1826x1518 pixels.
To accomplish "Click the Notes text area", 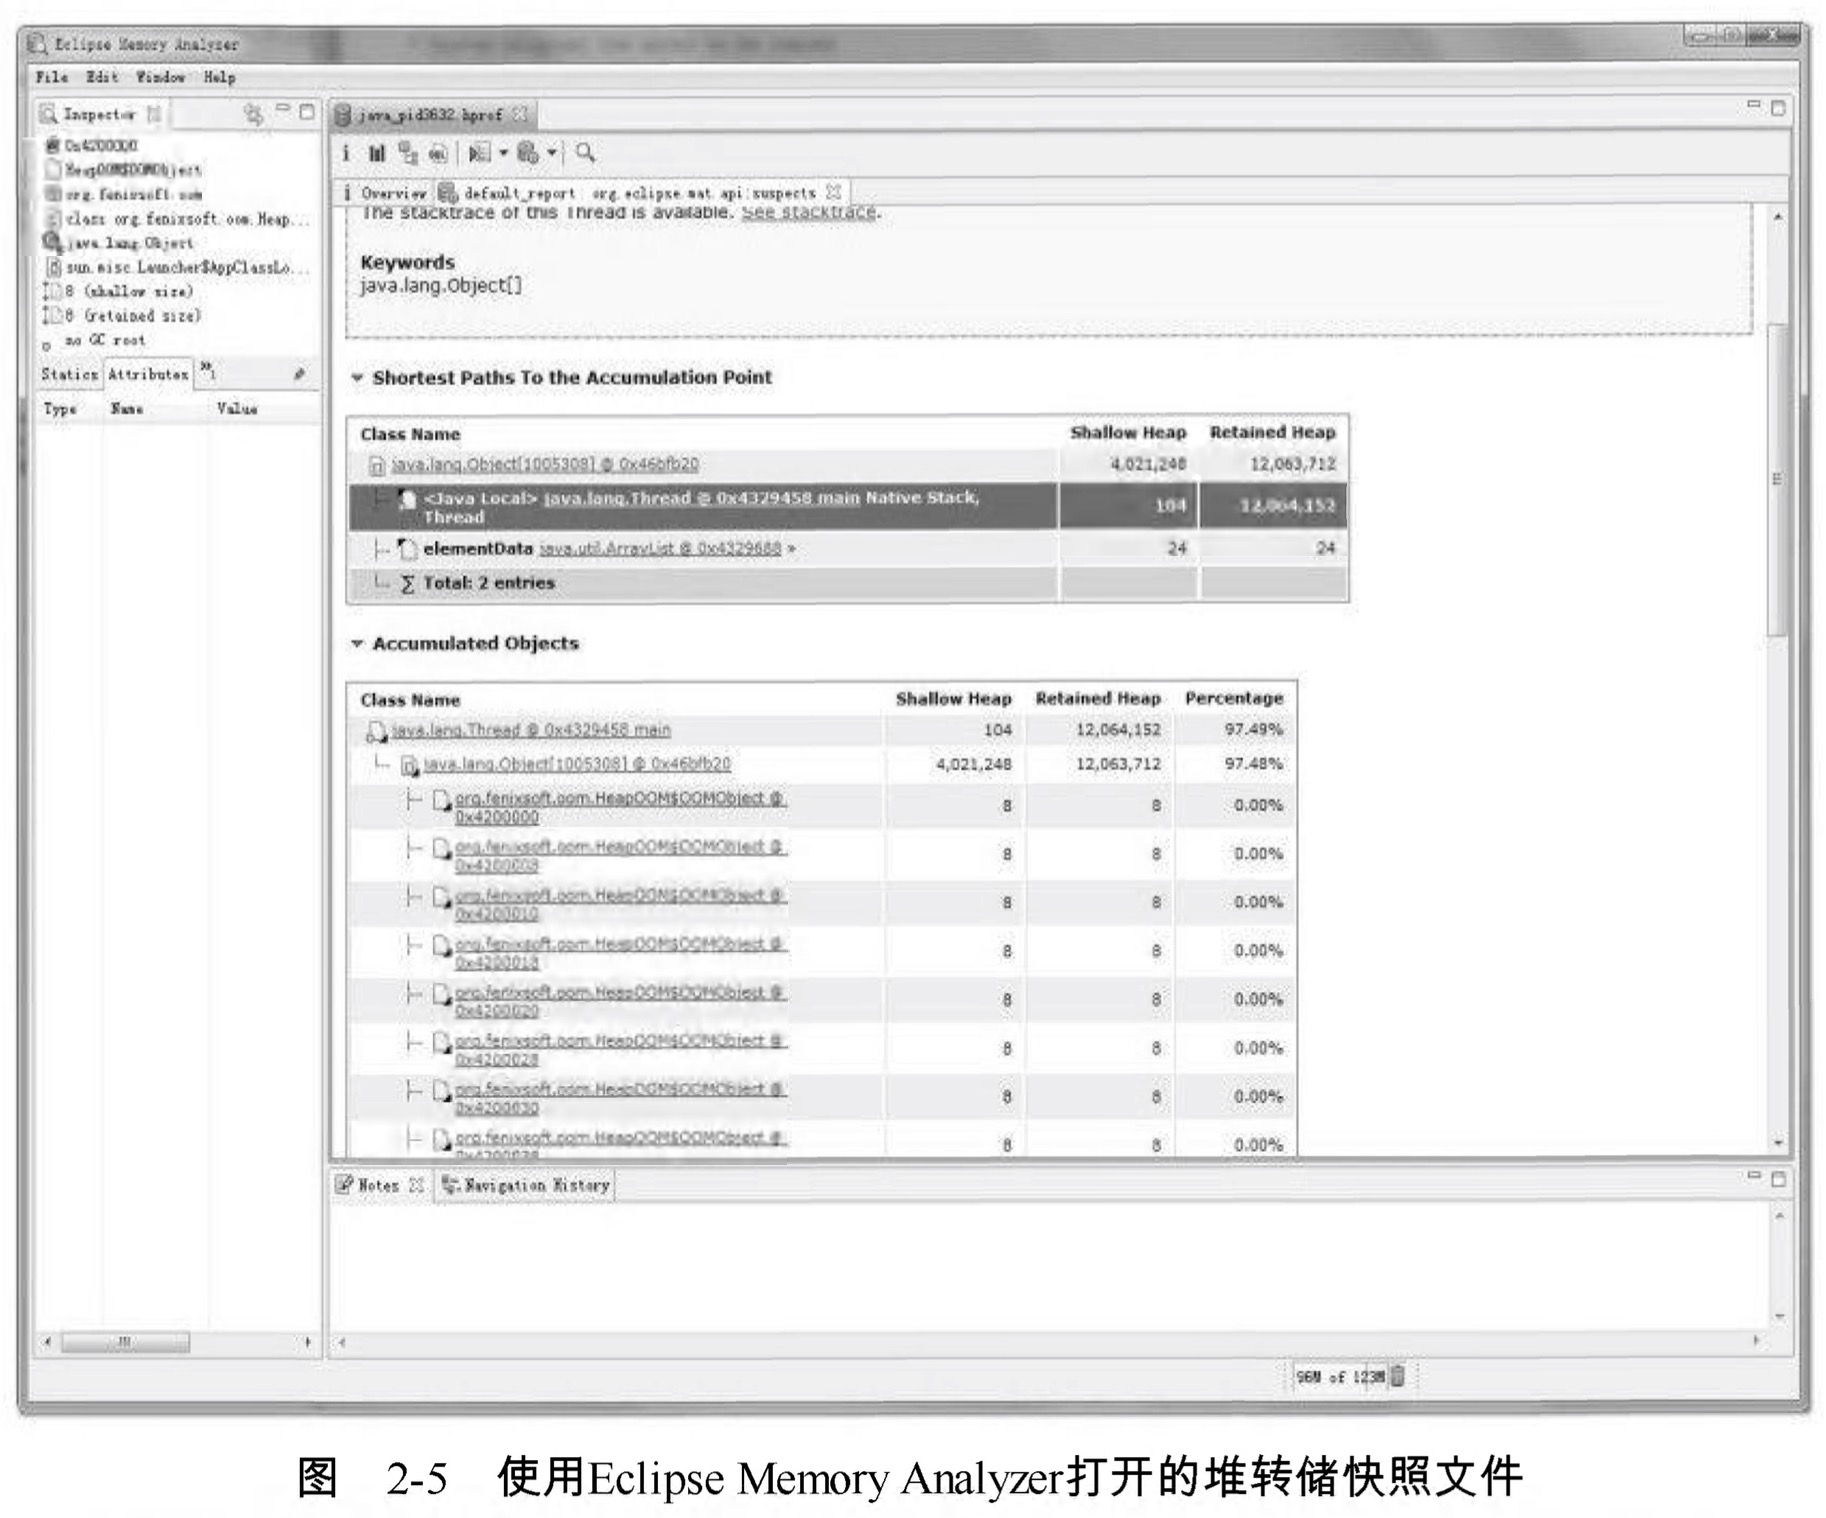I will tap(1049, 1266).
